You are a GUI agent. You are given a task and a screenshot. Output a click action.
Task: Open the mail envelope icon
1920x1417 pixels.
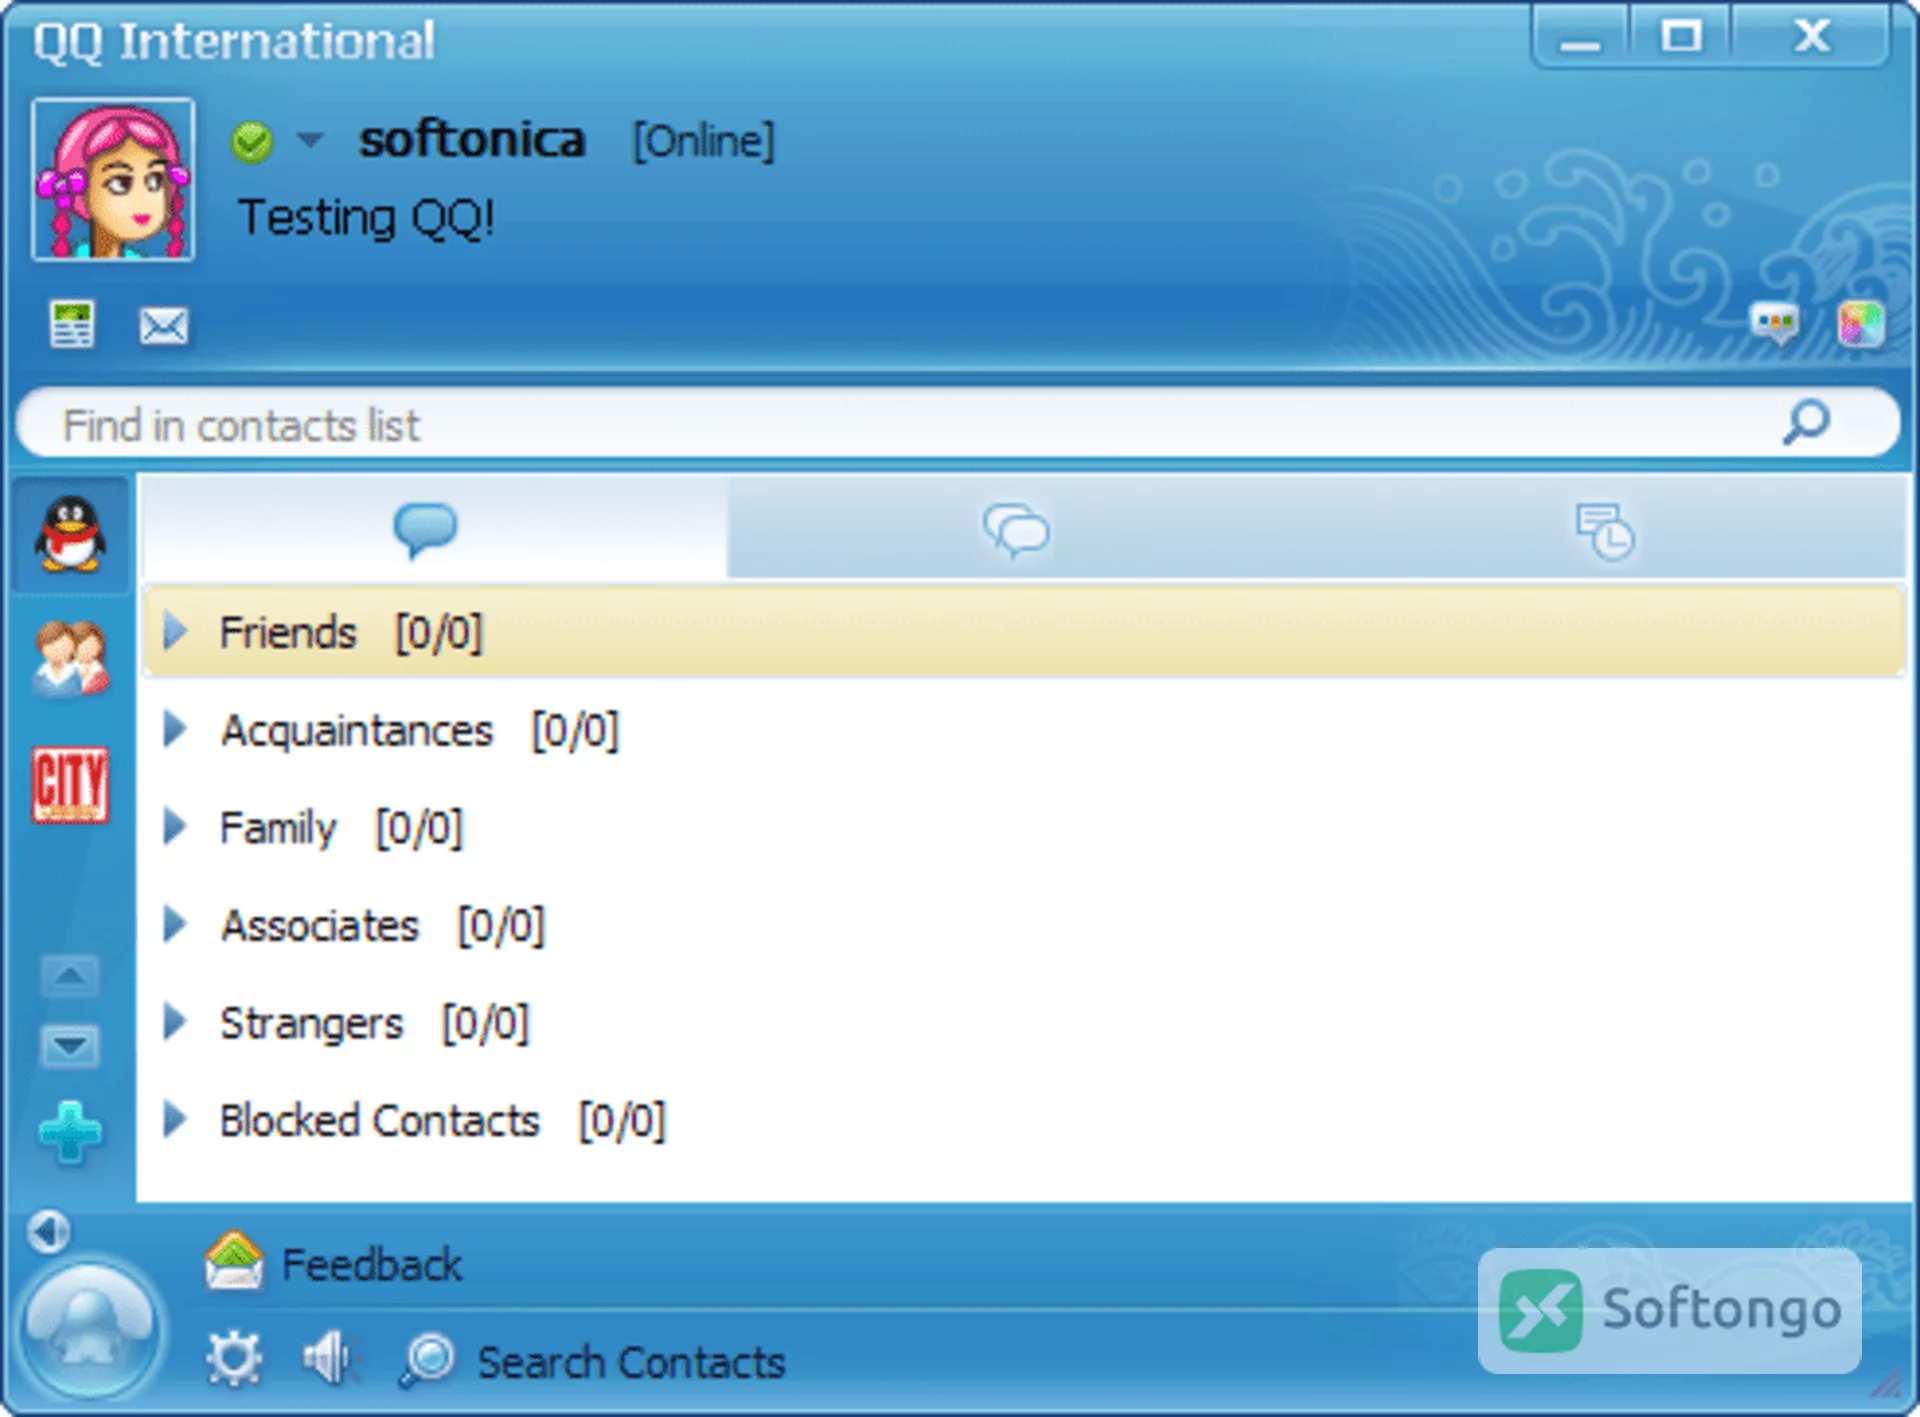[x=163, y=326]
